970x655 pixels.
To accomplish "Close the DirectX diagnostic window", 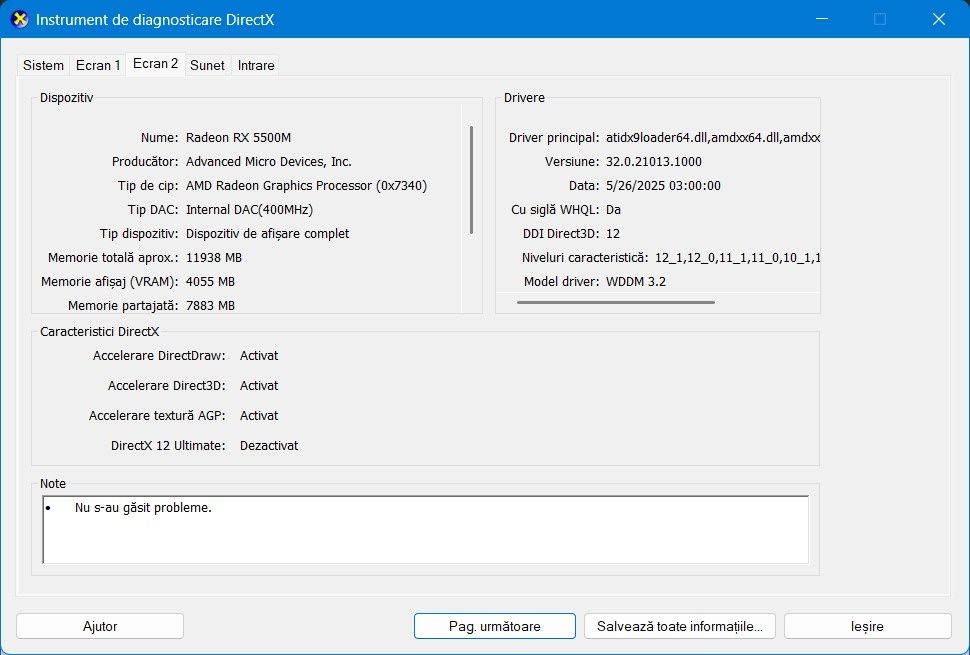I will tap(938, 19).
